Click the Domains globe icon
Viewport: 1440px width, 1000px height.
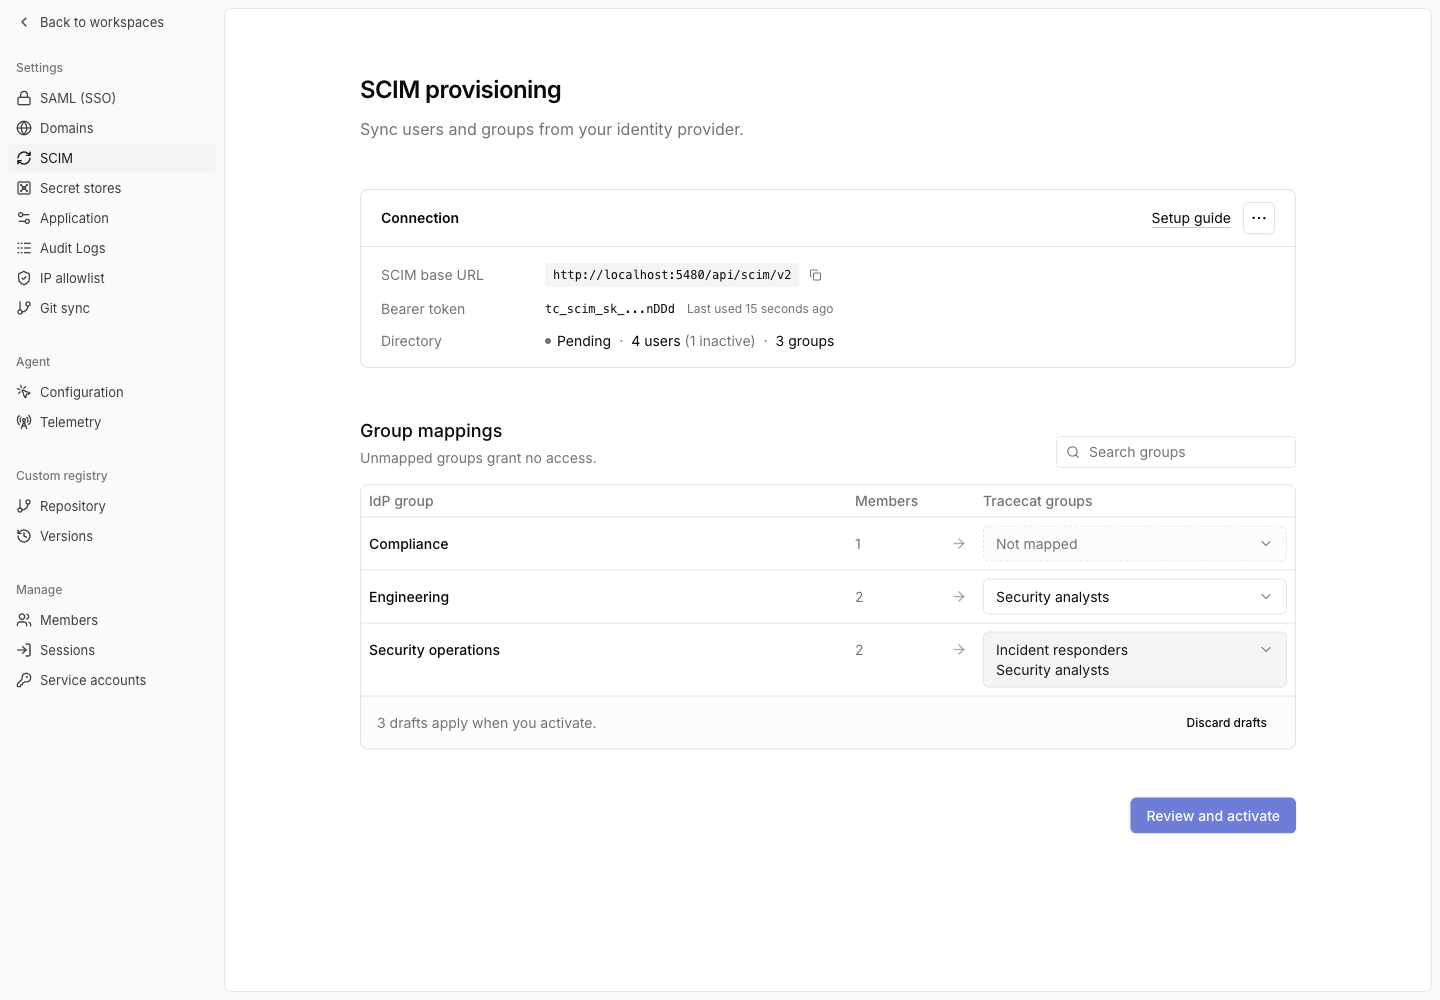tap(24, 128)
